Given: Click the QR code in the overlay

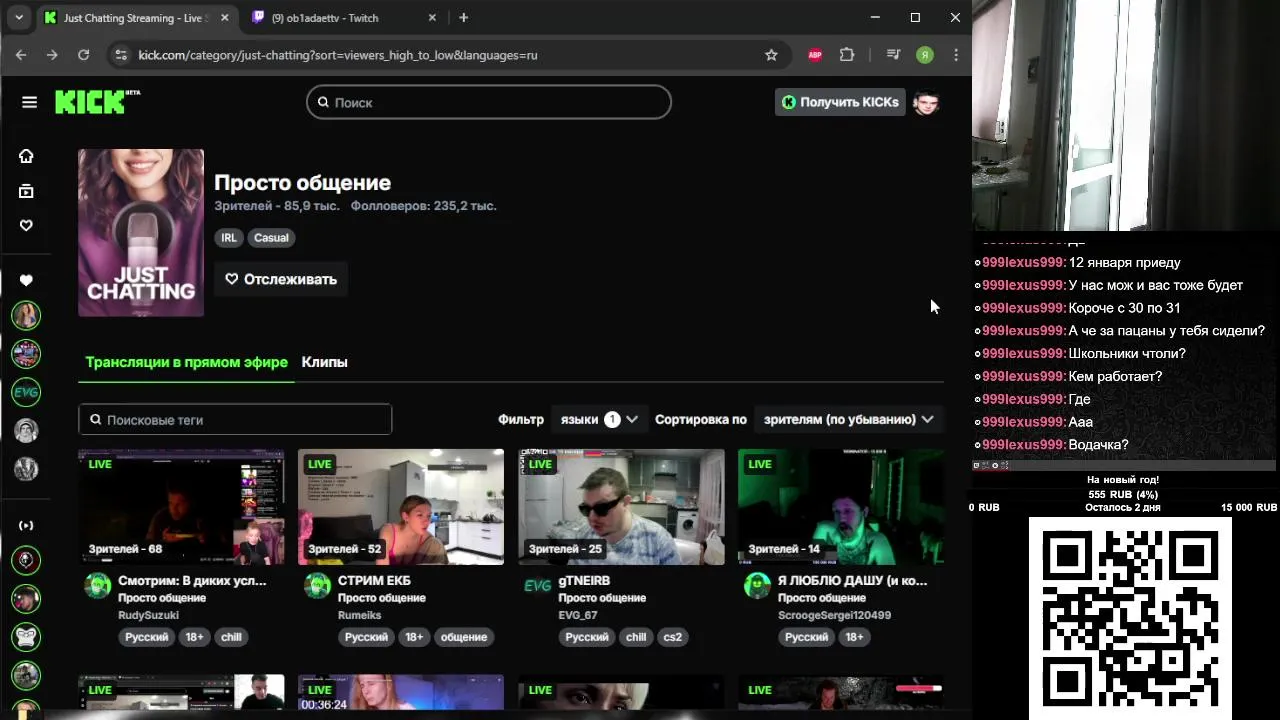Looking at the screenshot, I should point(1130,618).
